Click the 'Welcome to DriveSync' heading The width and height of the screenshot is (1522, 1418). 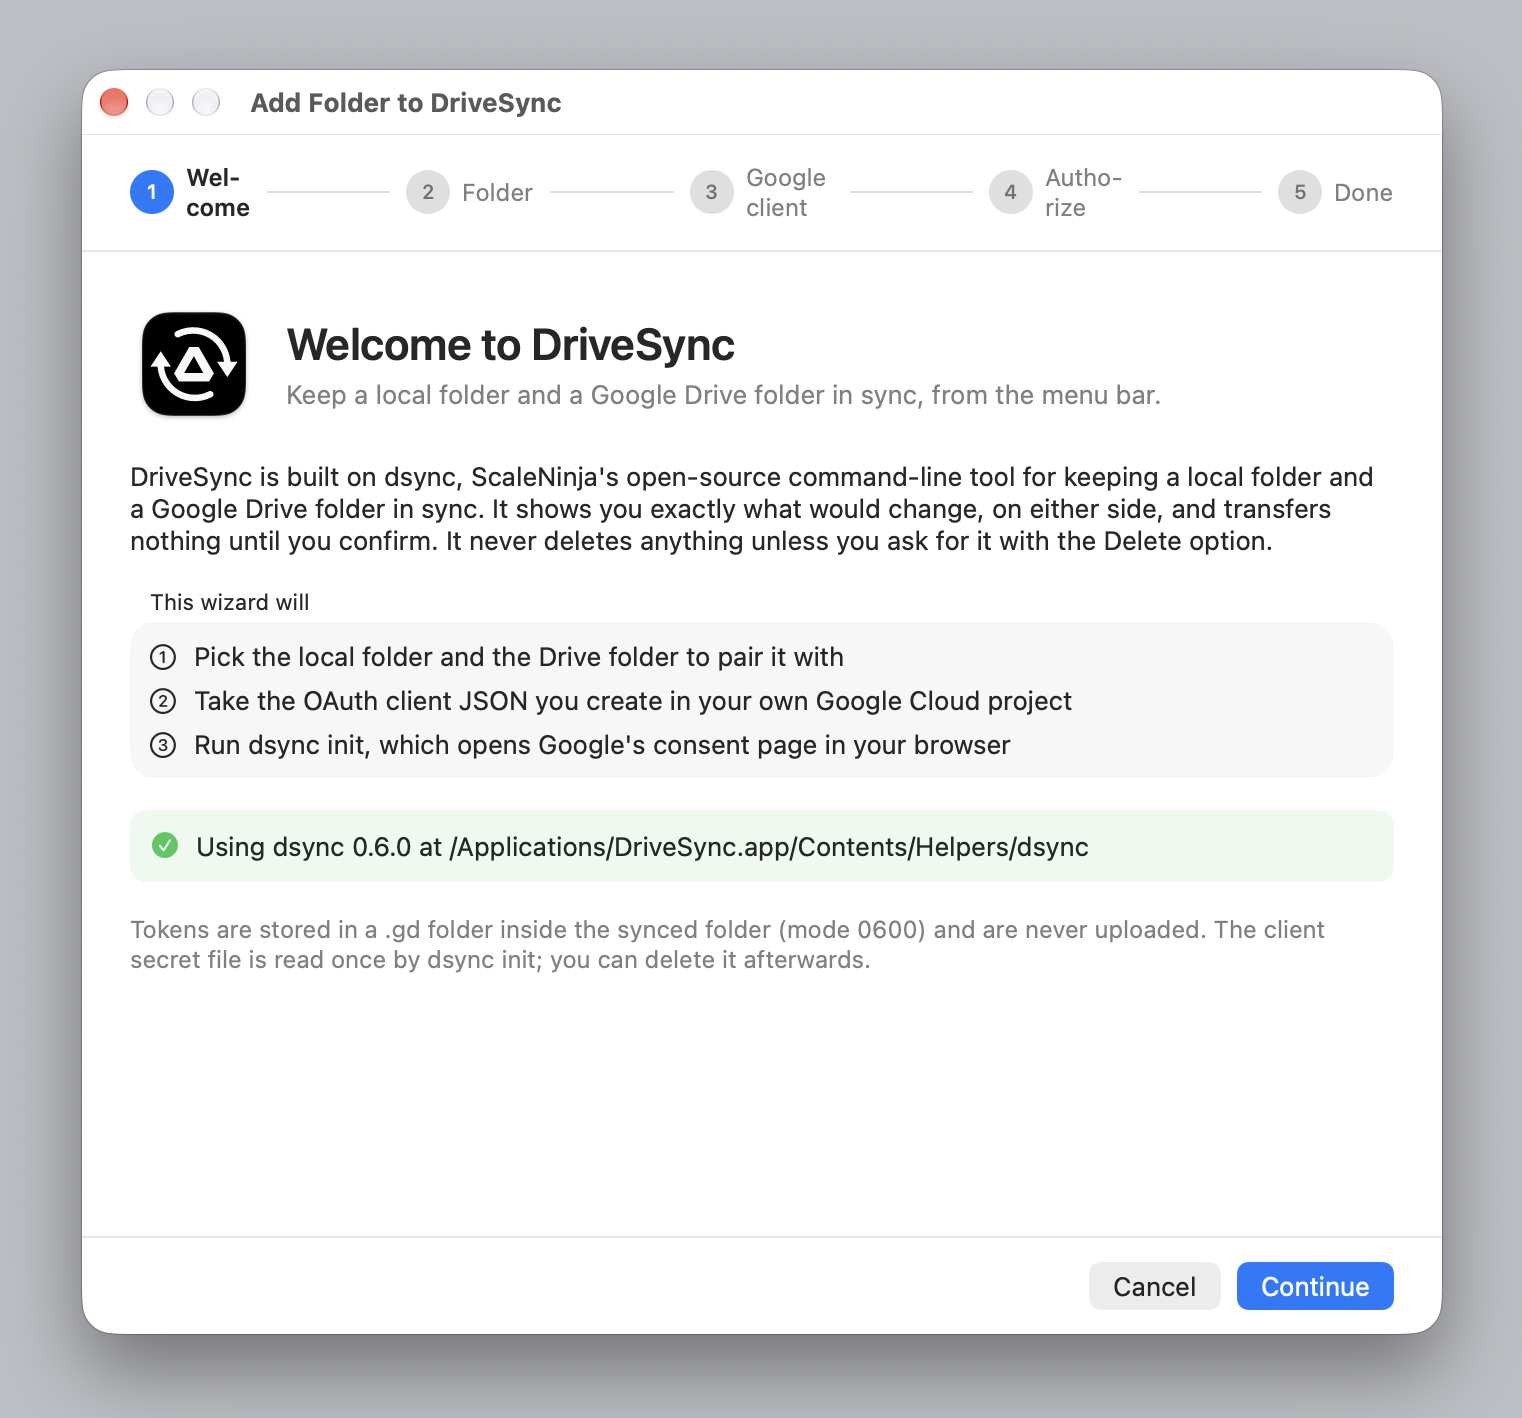click(511, 345)
